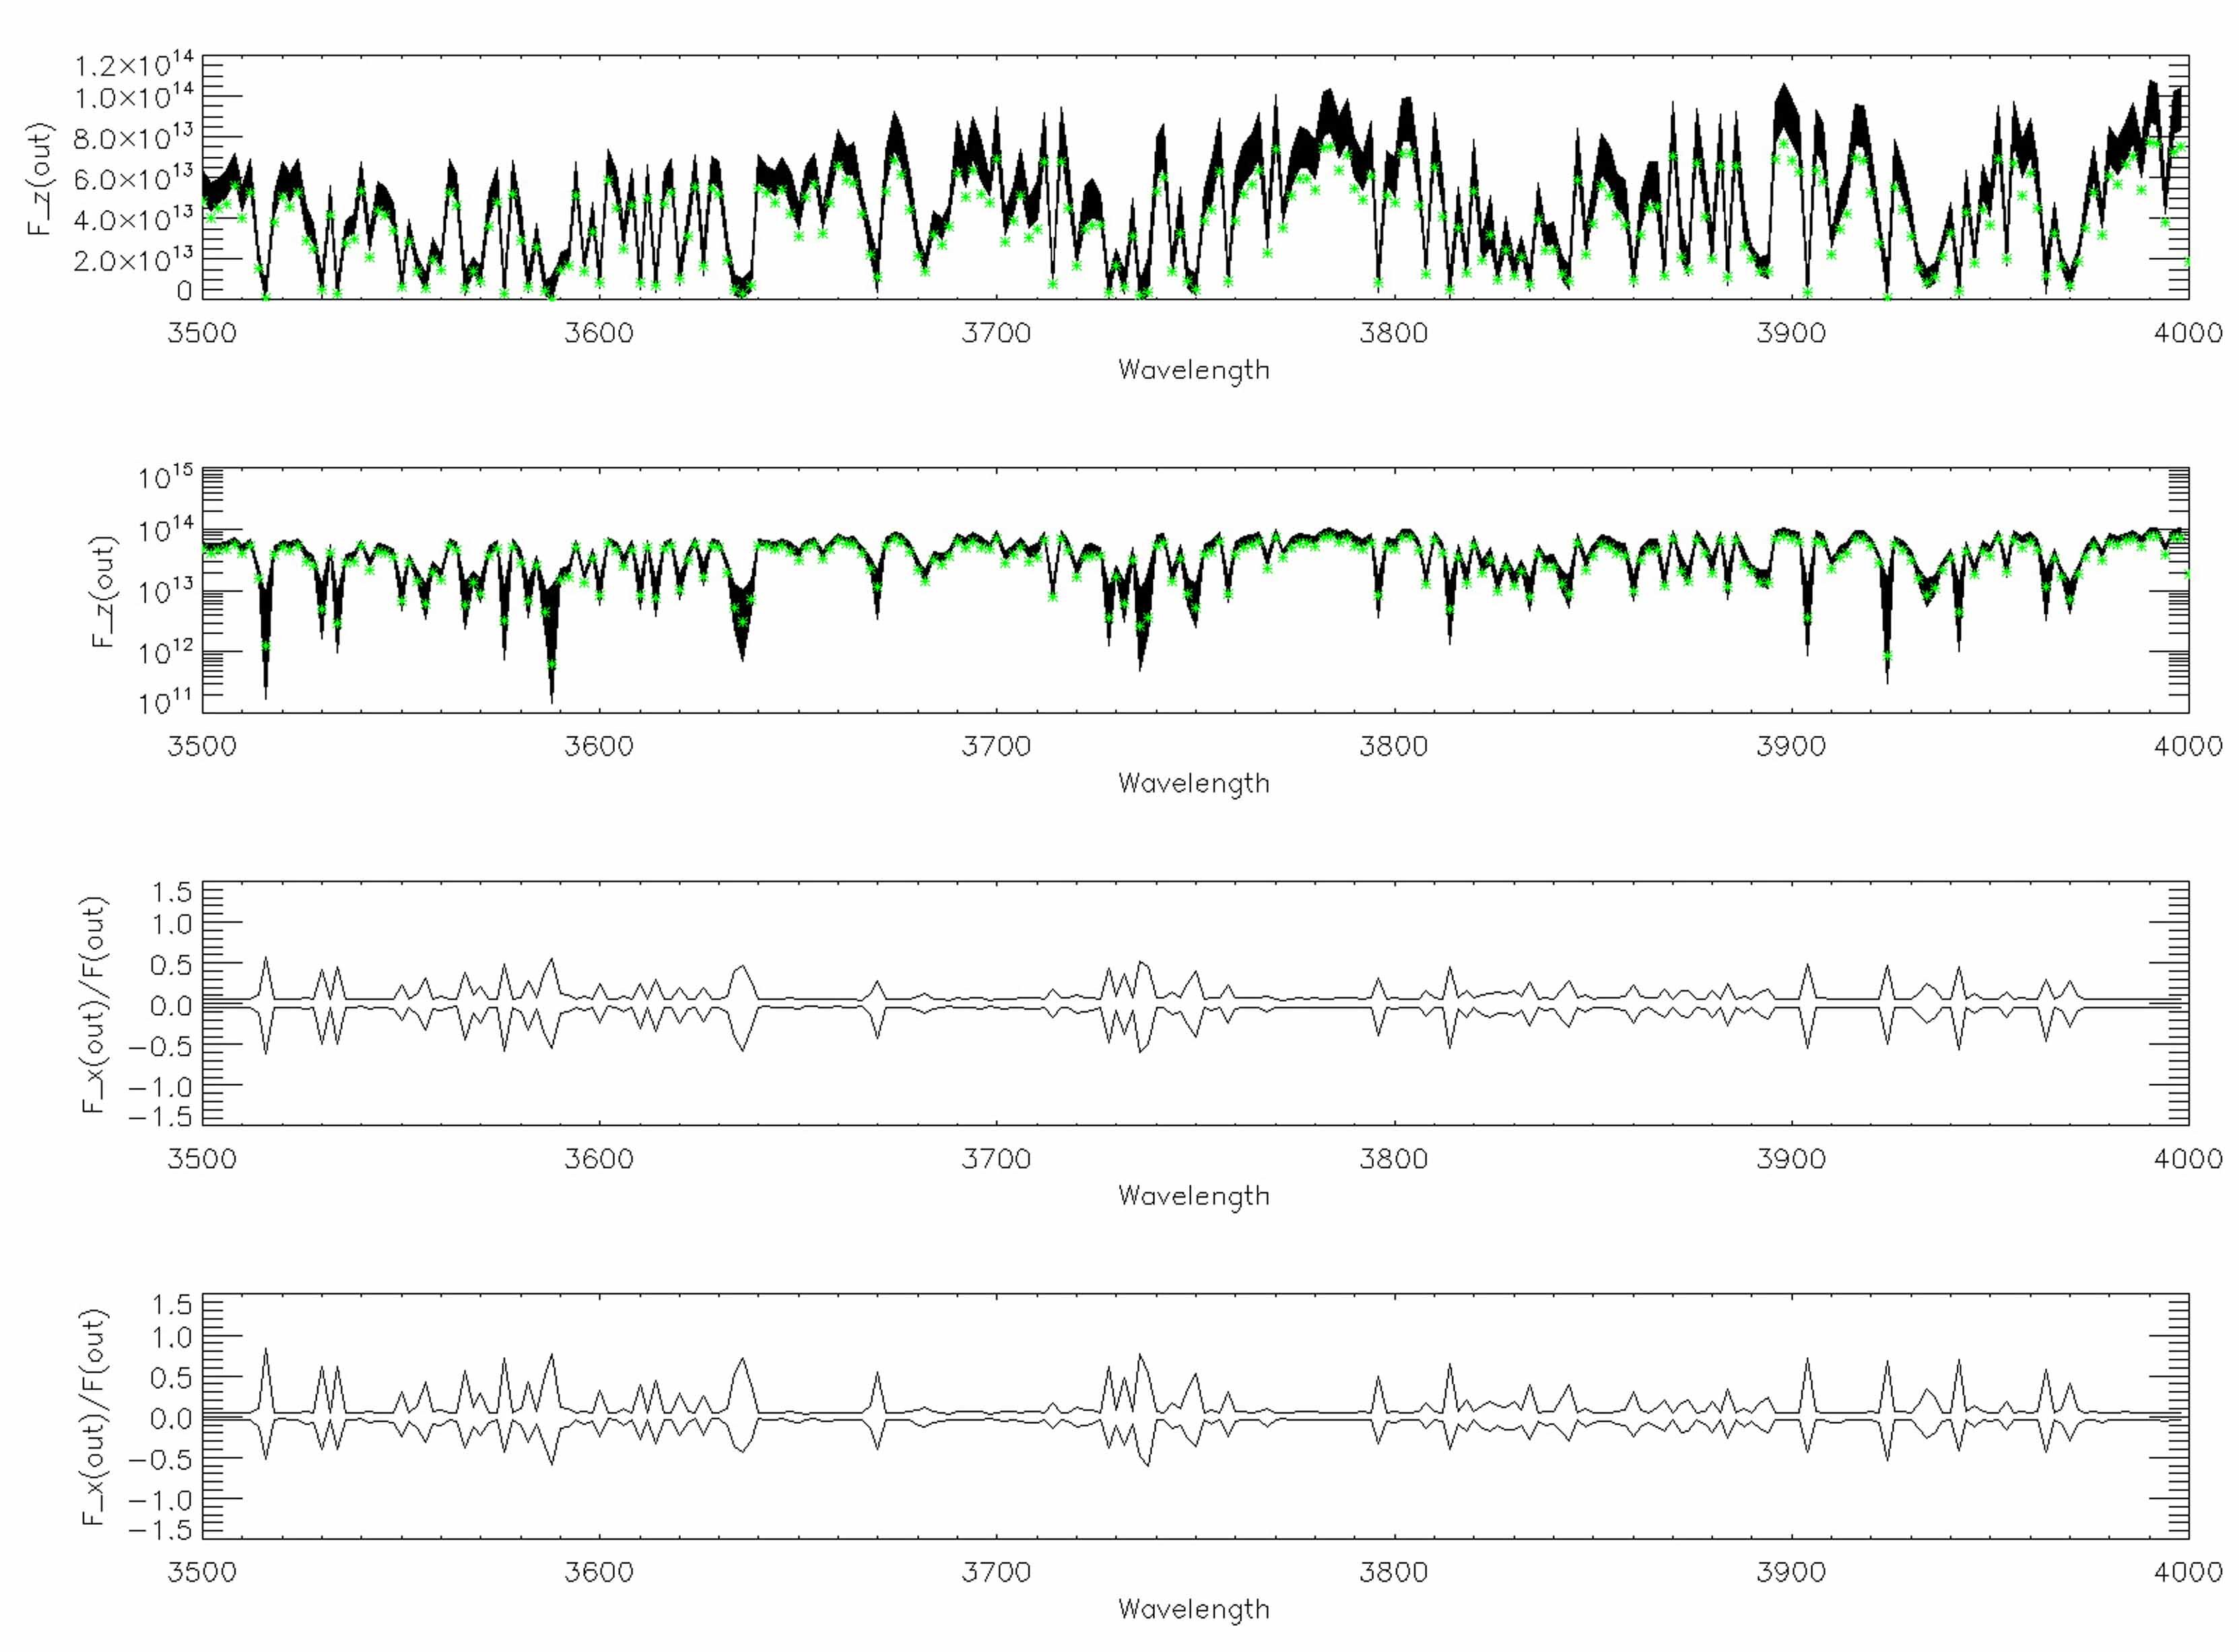Screen dimensions: 2239x1652
Task: Click the 1.0×10^14 y-axis tick label
Action: (x=133, y=98)
